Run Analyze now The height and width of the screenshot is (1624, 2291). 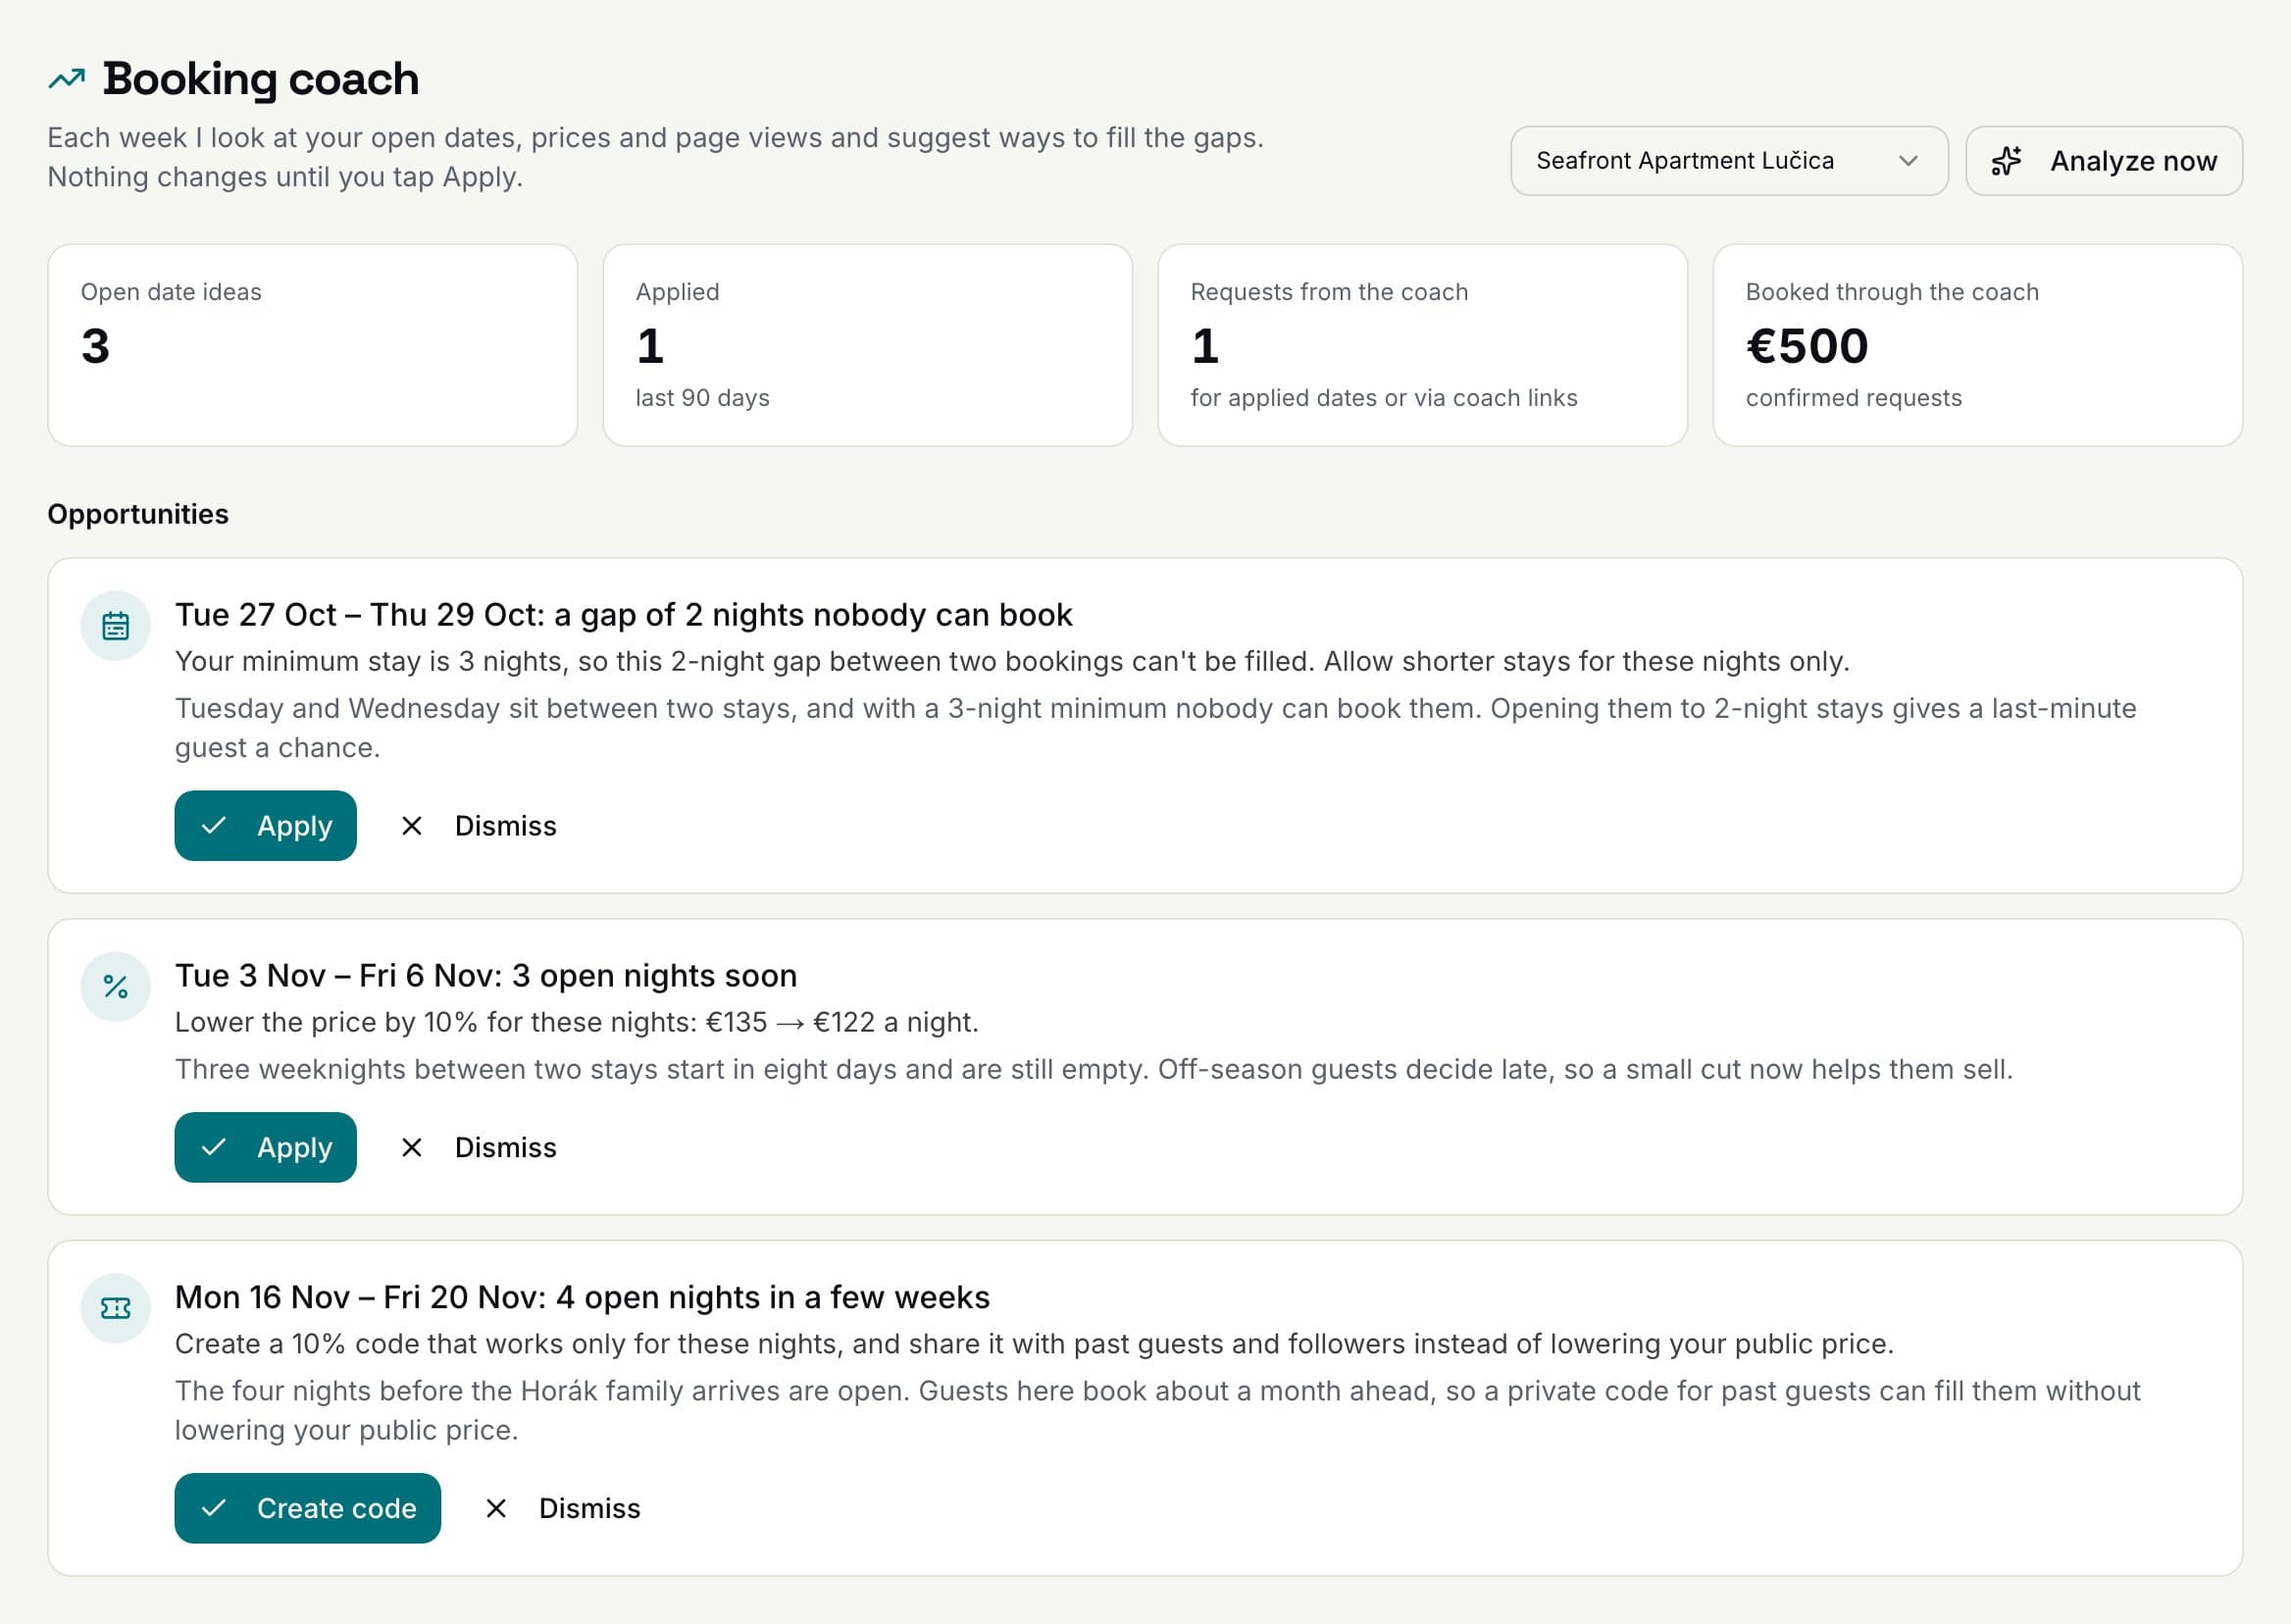coord(2104,161)
